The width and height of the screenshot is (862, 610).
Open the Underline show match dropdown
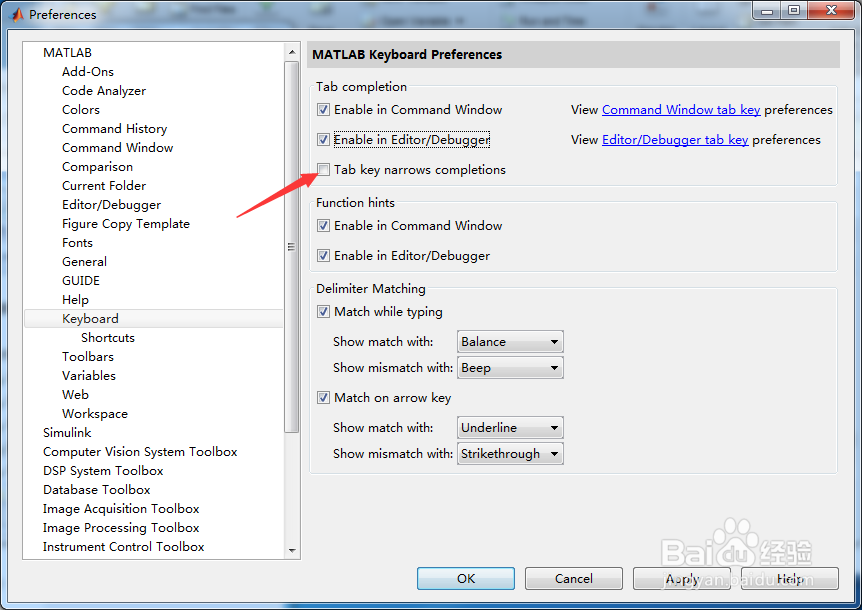(510, 428)
